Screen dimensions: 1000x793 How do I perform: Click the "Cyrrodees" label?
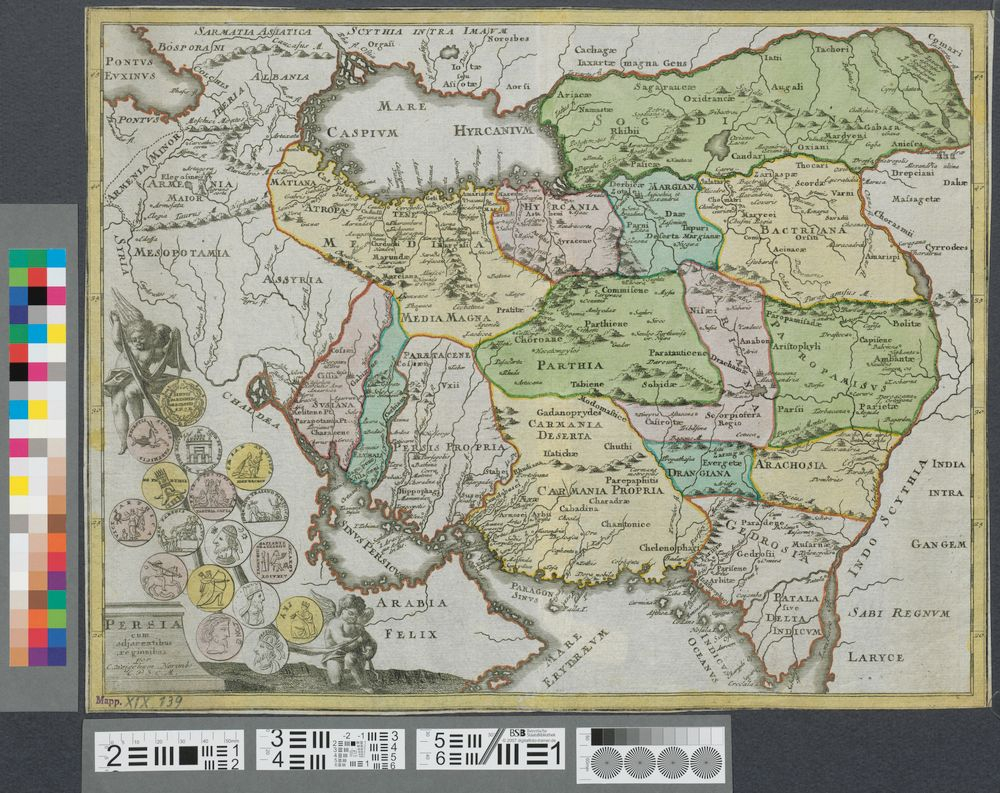(x=946, y=248)
